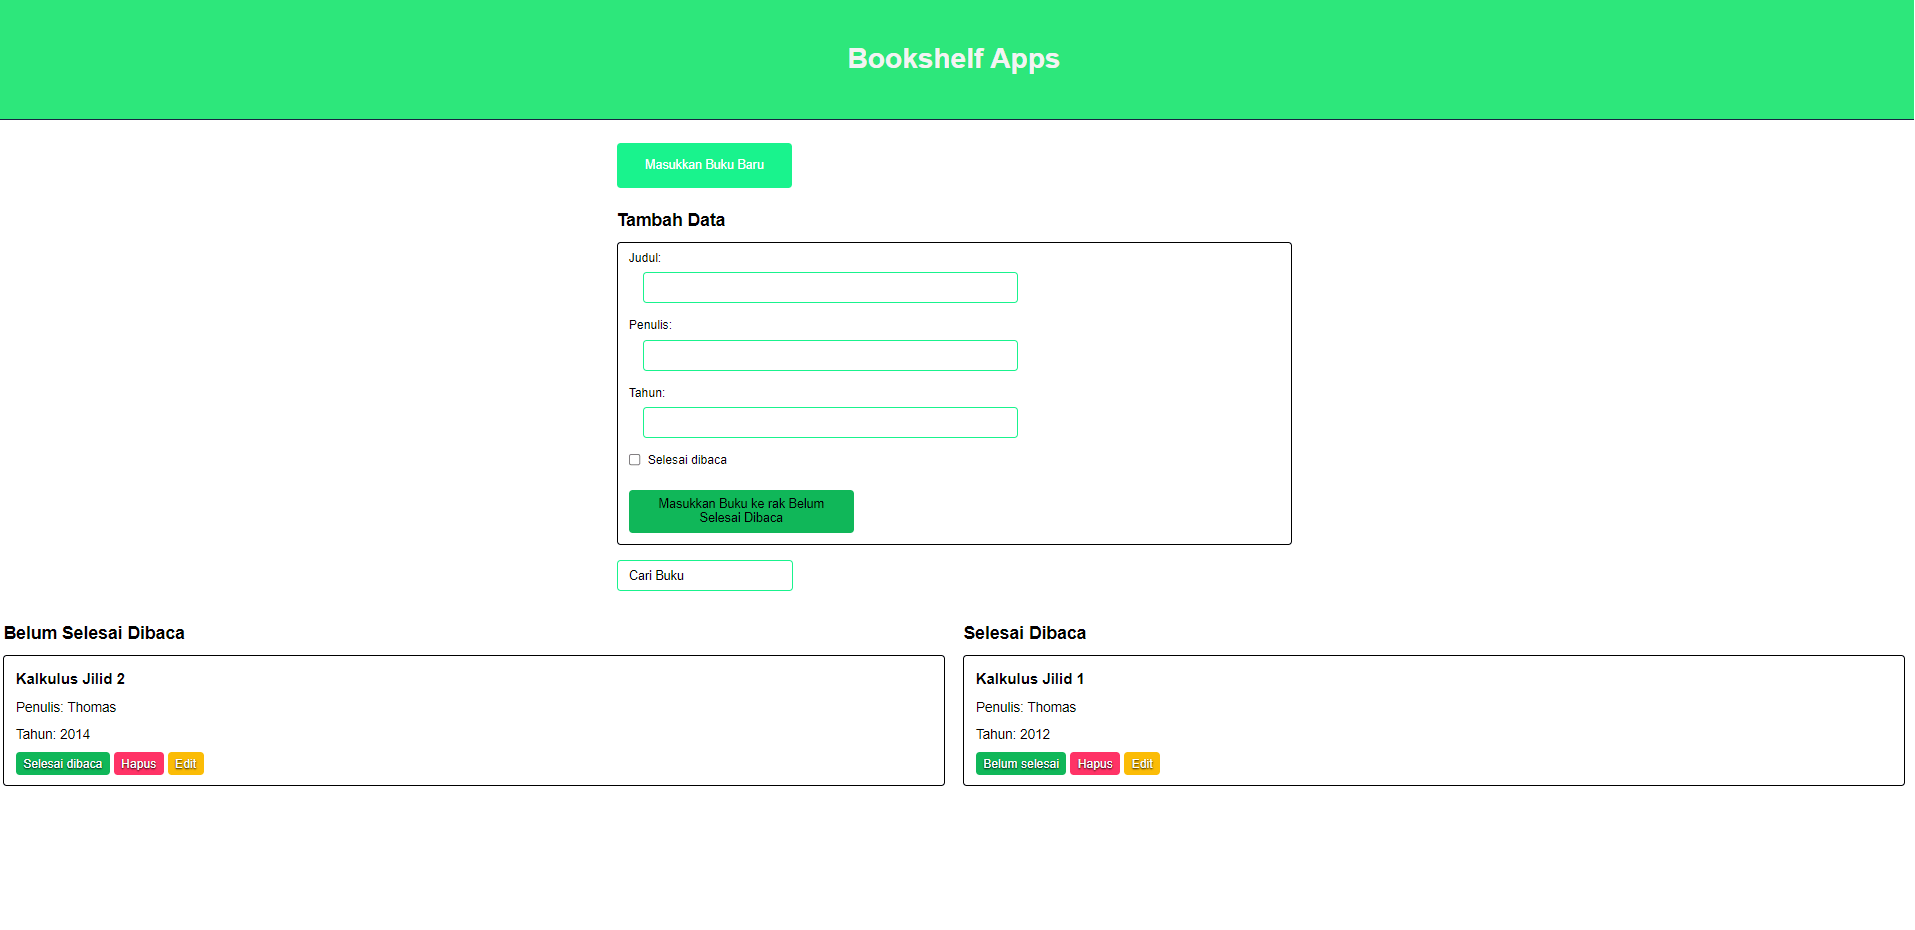Click the Kalkulus Jilid 1 book title
1915x930 pixels.
(1029, 678)
